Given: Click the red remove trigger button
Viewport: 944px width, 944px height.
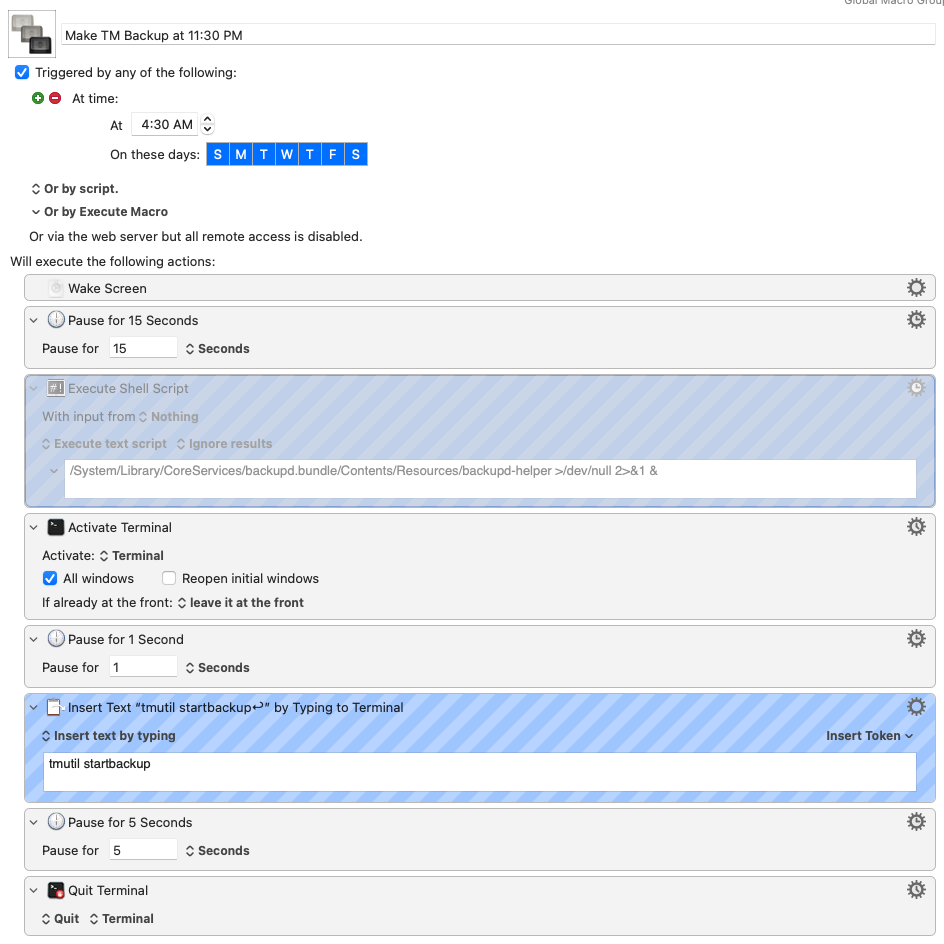Looking at the screenshot, I should click(55, 98).
